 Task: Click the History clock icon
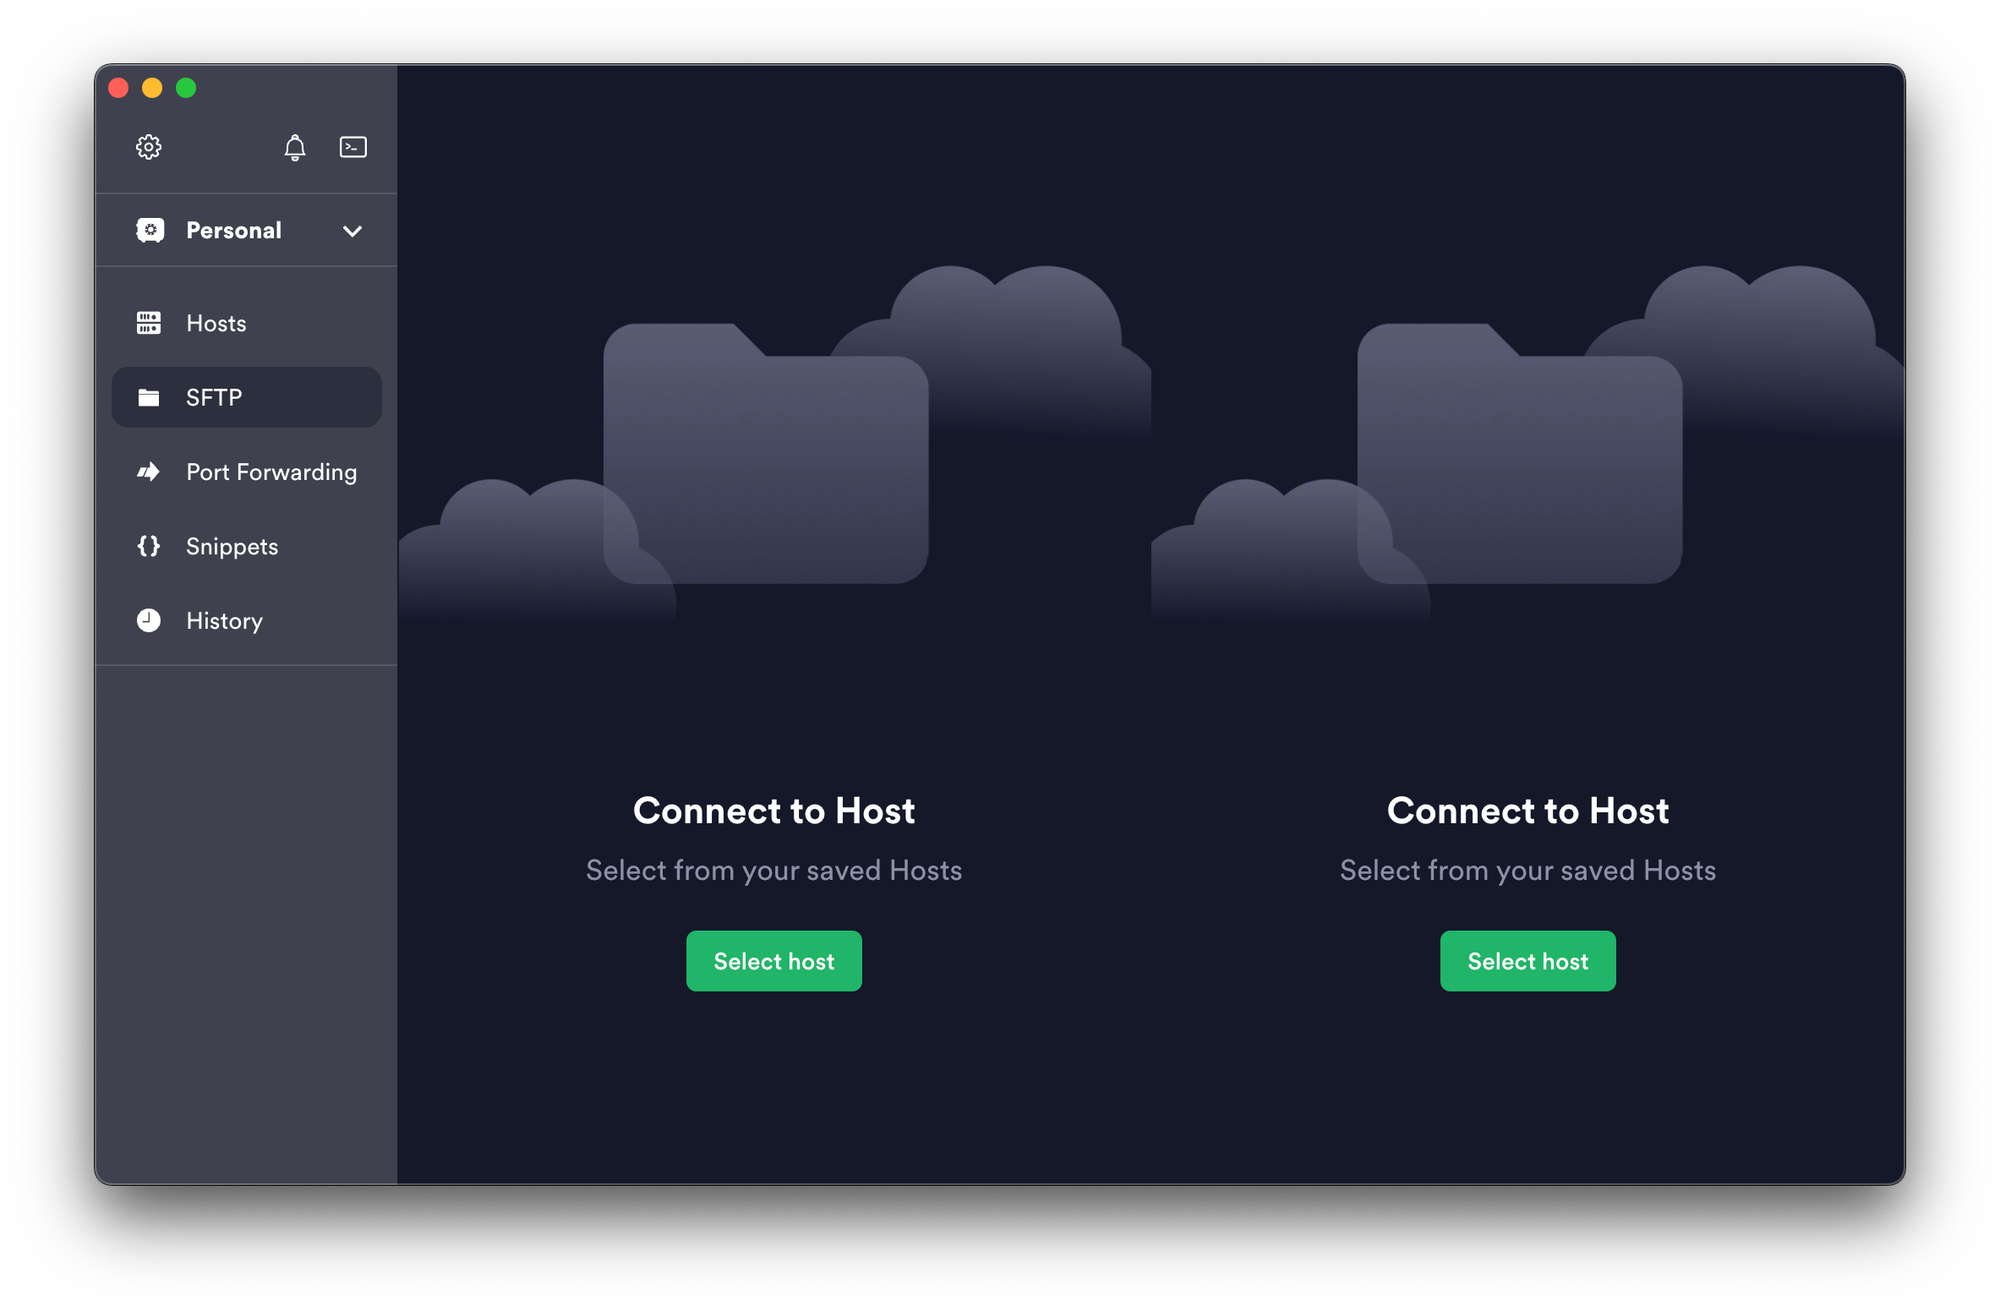click(149, 620)
